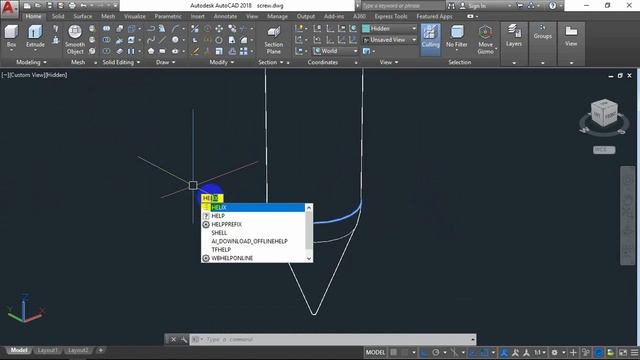This screenshot has height=360, width=640.
Task: Switch to the Solid ribbon tab
Action: point(58,16)
